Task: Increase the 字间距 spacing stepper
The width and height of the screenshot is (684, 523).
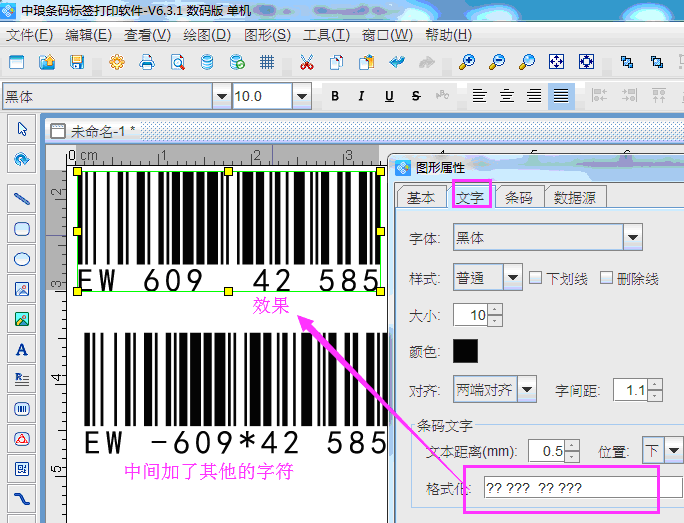Action: tap(654, 384)
